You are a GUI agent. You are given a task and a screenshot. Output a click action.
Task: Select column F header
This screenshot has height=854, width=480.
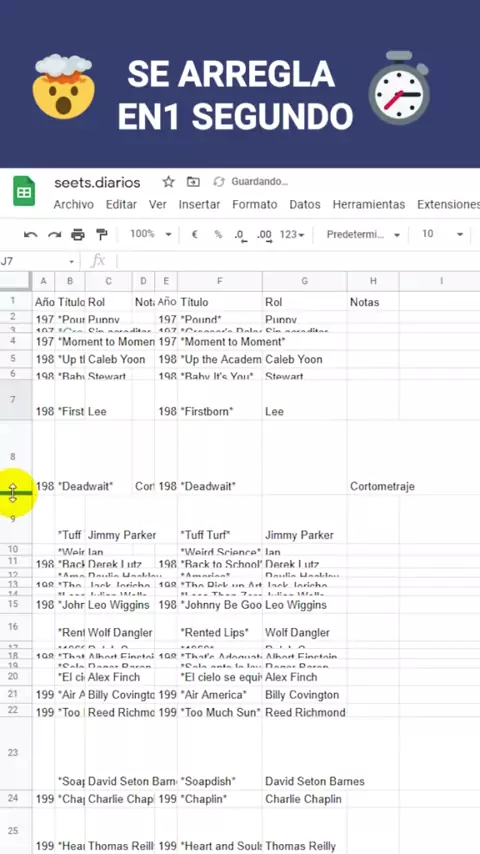(220, 281)
